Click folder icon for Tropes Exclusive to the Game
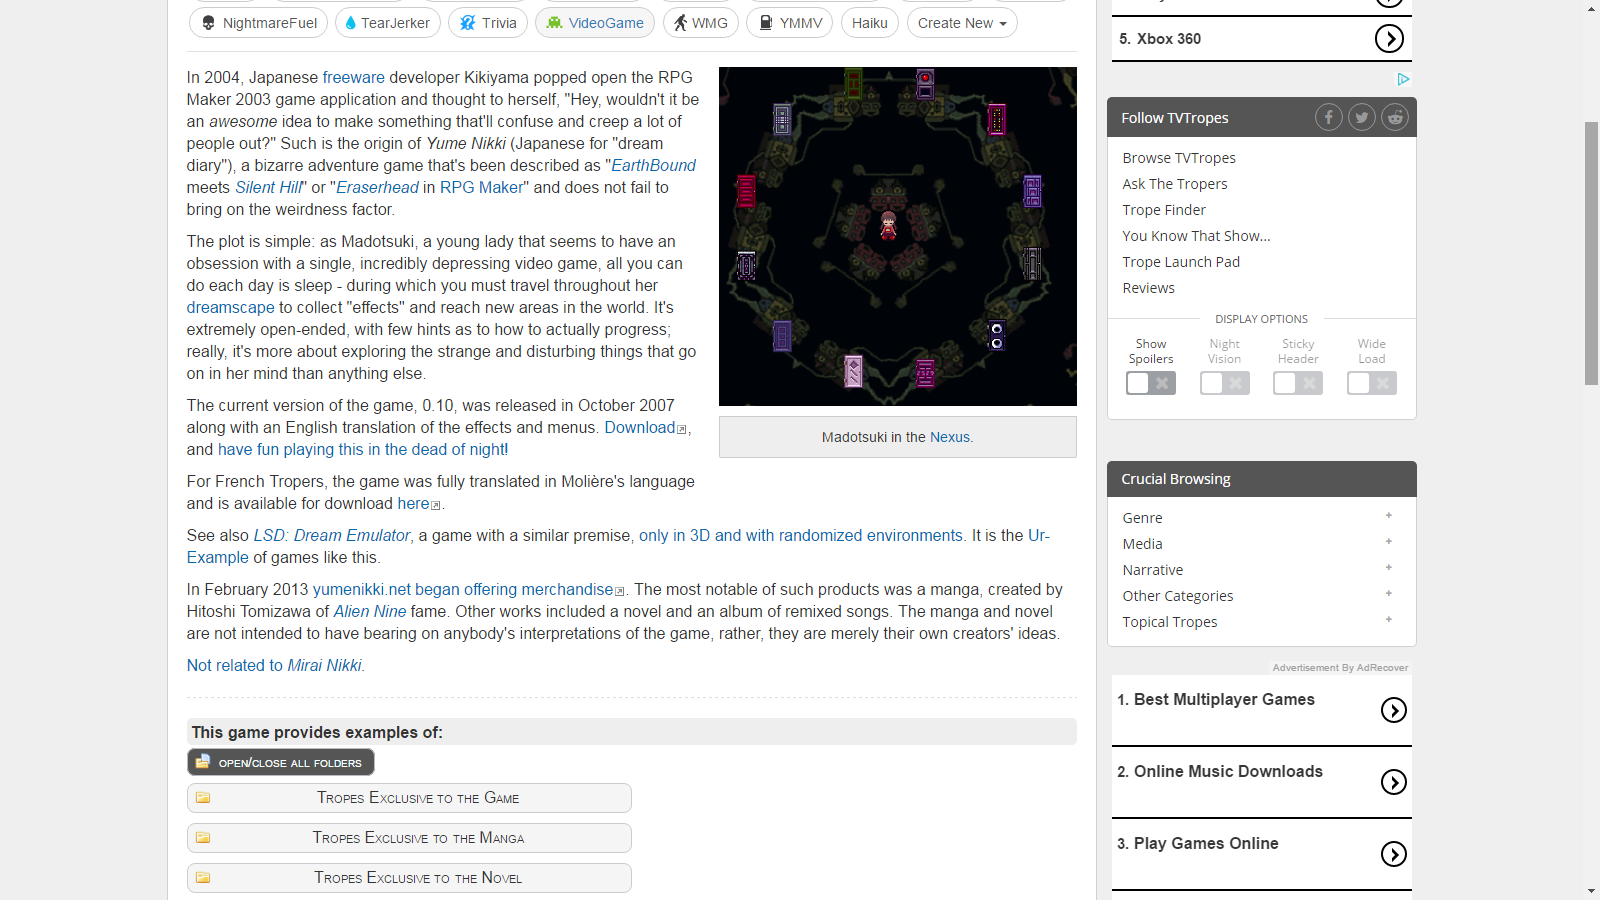 coord(203,798)
